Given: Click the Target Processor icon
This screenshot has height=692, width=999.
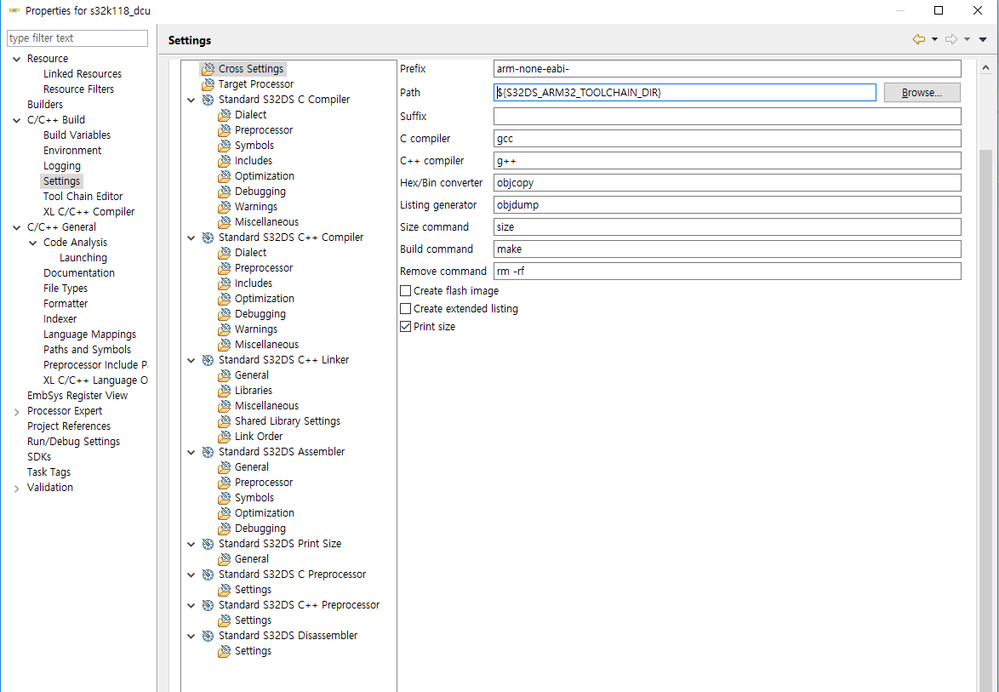Looking at the screenshot, I should tap(208, 84).
